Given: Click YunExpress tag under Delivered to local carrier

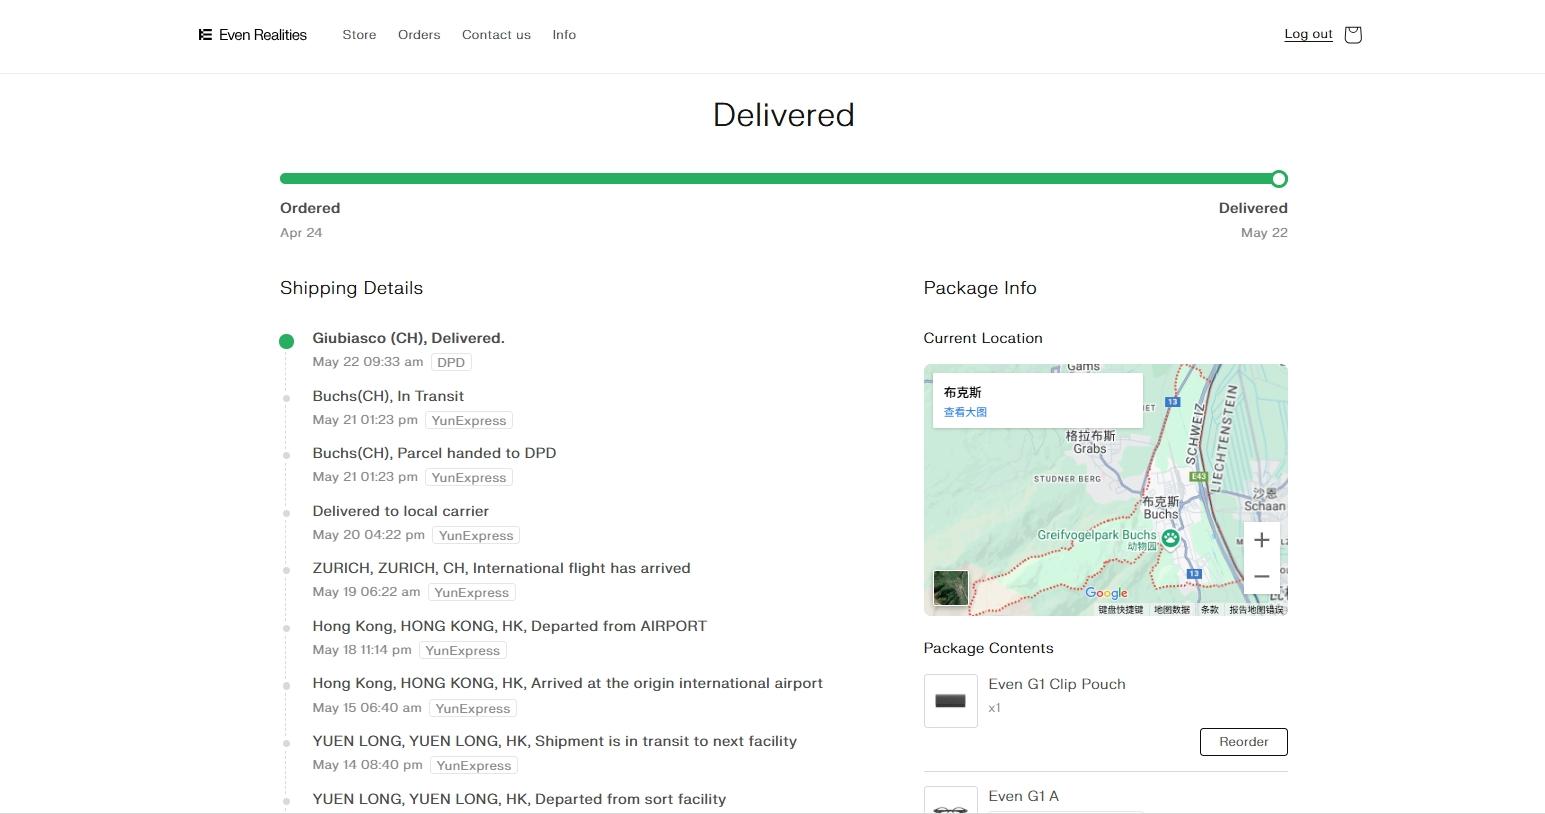Looking at the screenshot, I should (476, 536).
